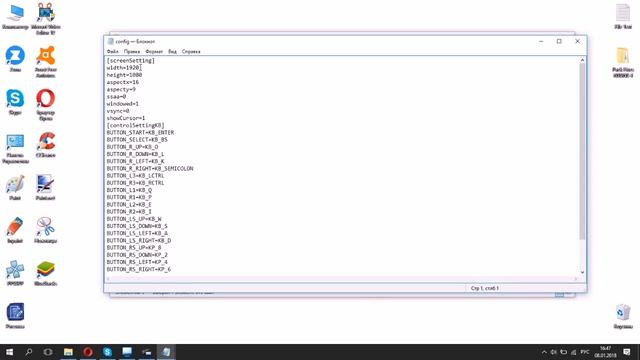640x360 pixels.
Task: Switch to Opera in the taskbar
Action: (x=88, y=352)
